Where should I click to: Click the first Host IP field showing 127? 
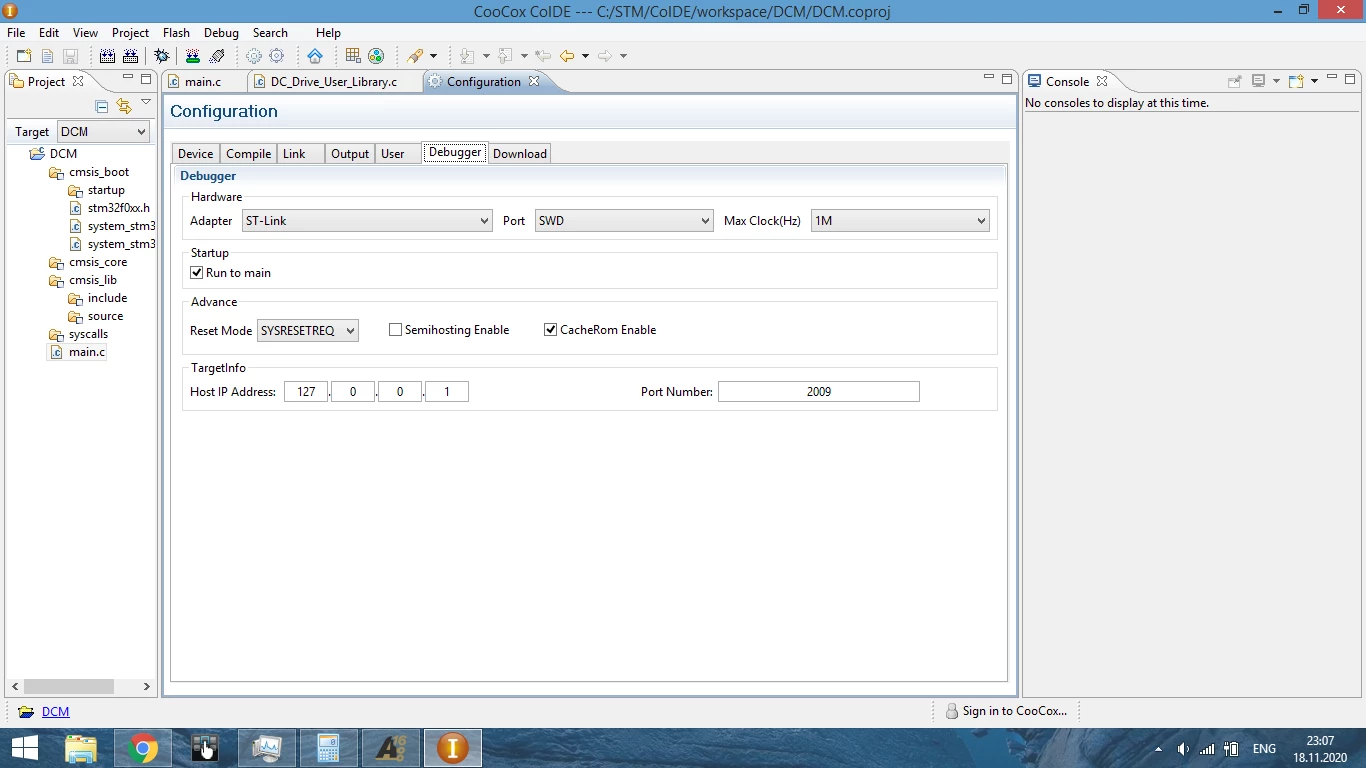click(306, 392)
